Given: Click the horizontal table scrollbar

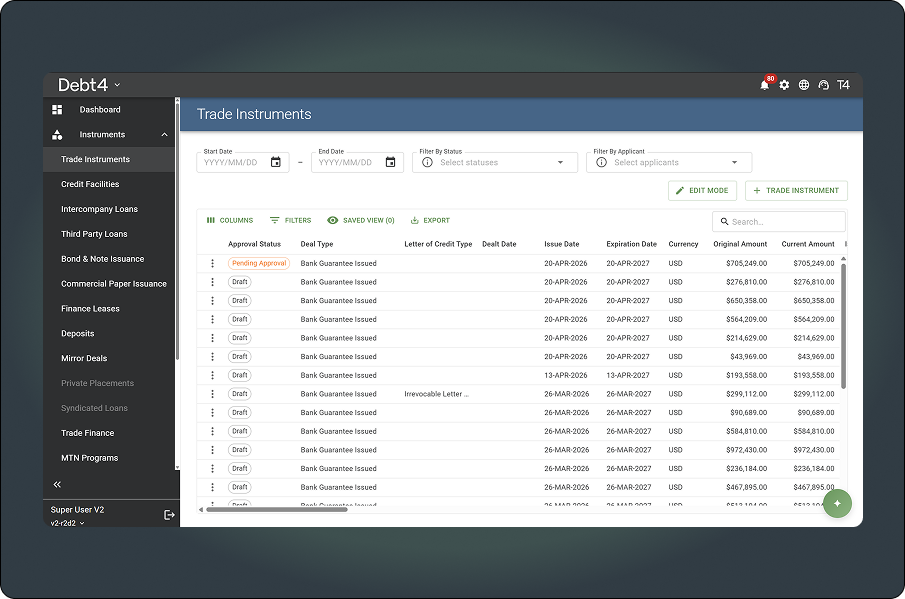Looking at the screenshot, I should coord(277,510).
